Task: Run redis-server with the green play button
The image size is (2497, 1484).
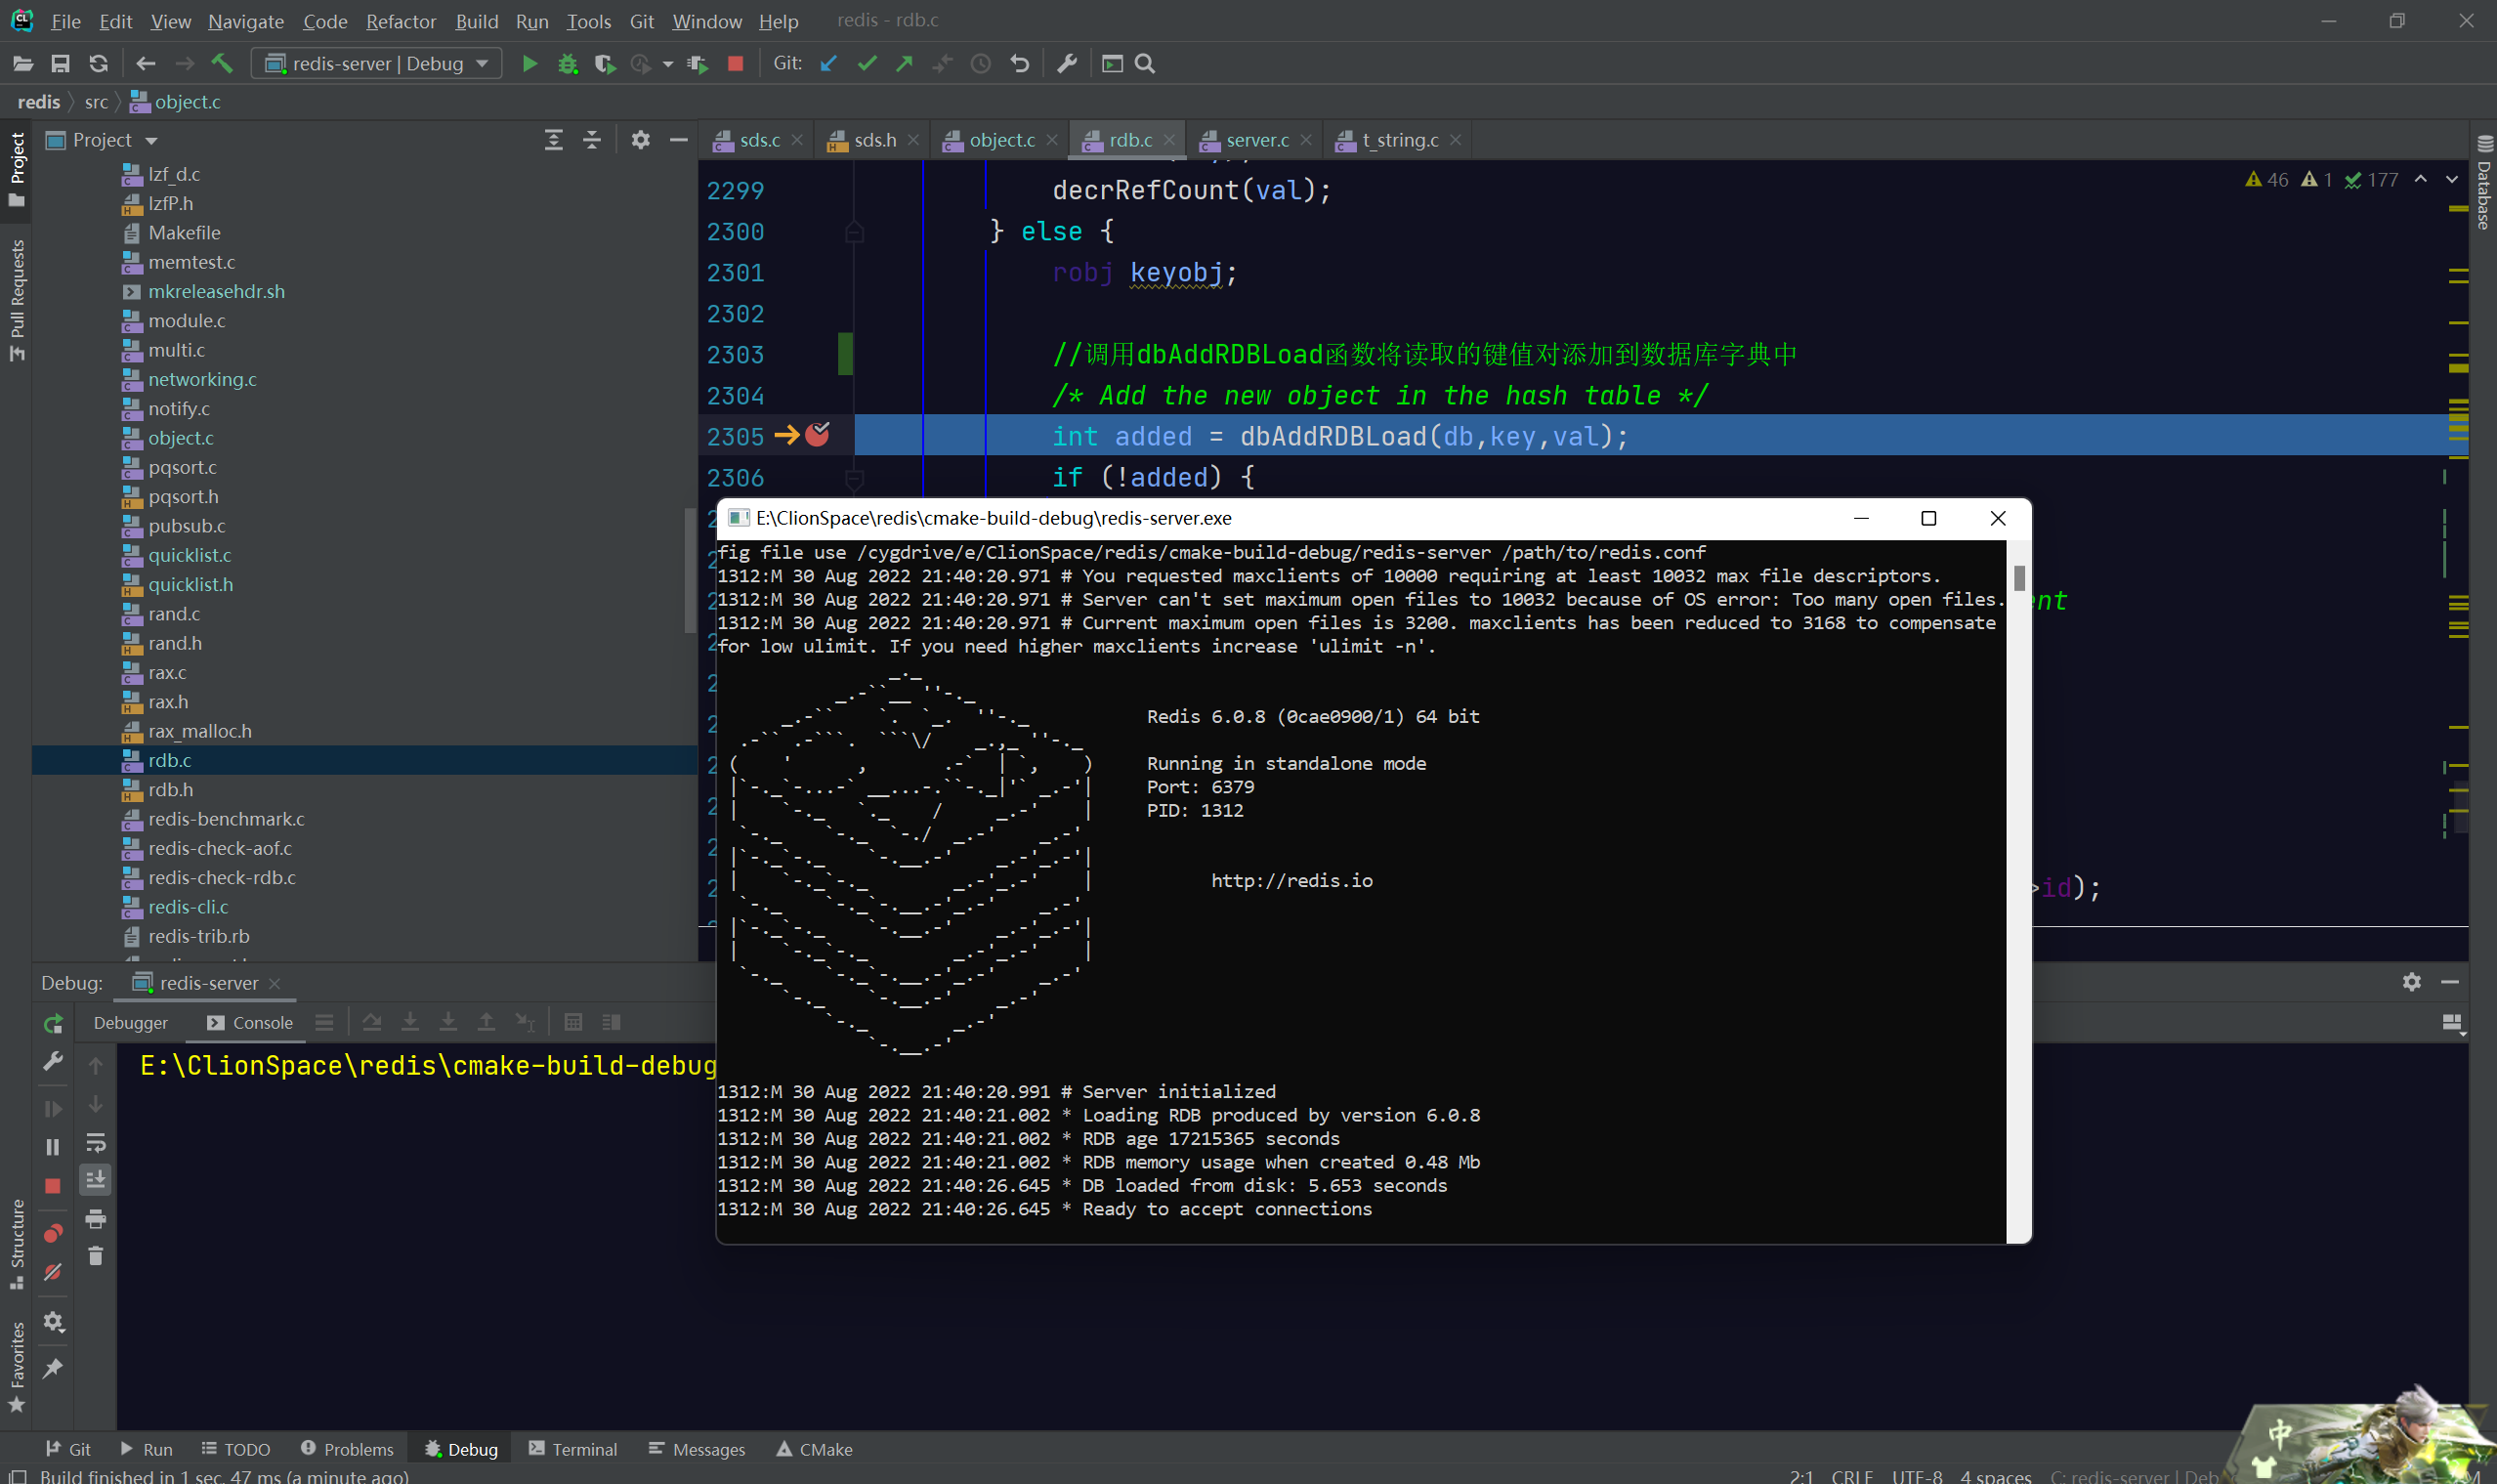Action: coord(530,64)
